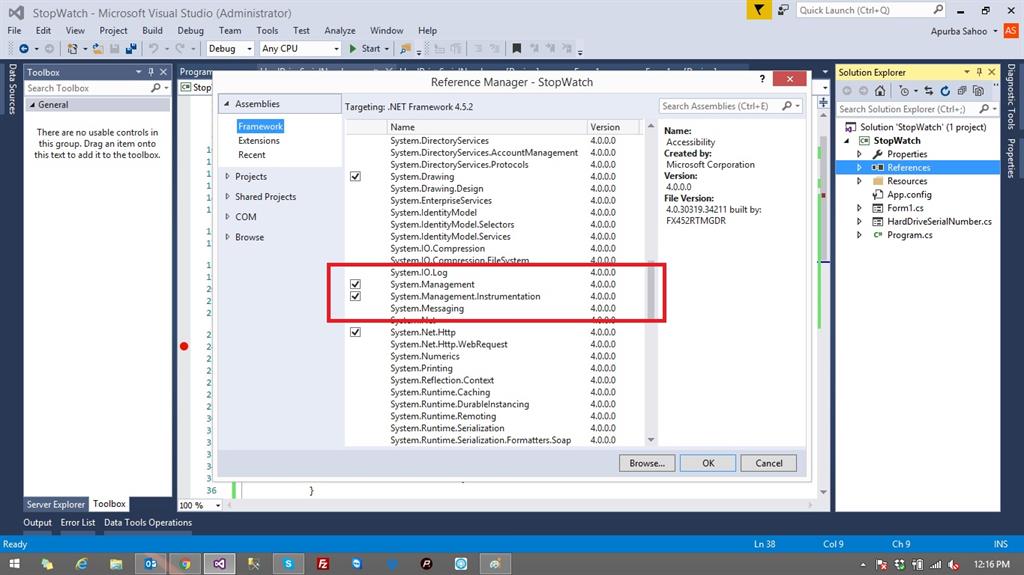The width and height of the screenshot is (1024, 575).
Task: Open Visual Studio from the taskbar
Action: pos(219,564)
